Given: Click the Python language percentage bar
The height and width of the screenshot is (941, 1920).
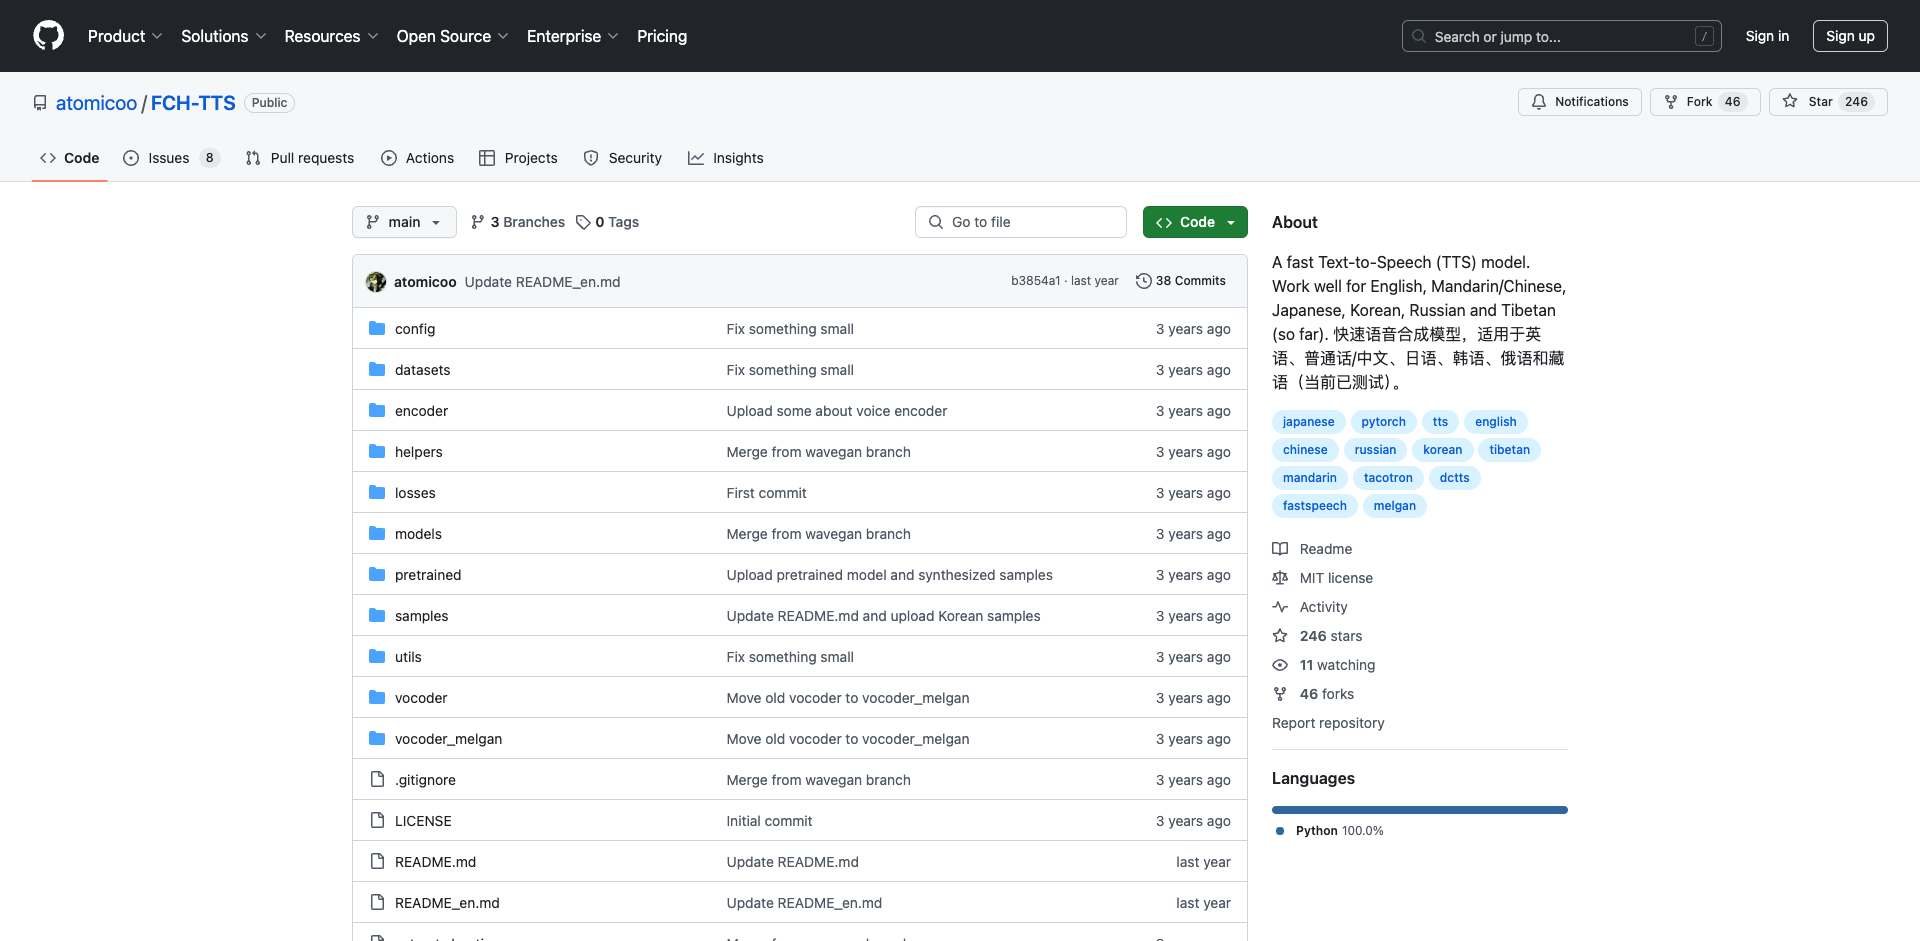Looking at the screenshot, I should pyautogui.click(x=1419, y=810).
